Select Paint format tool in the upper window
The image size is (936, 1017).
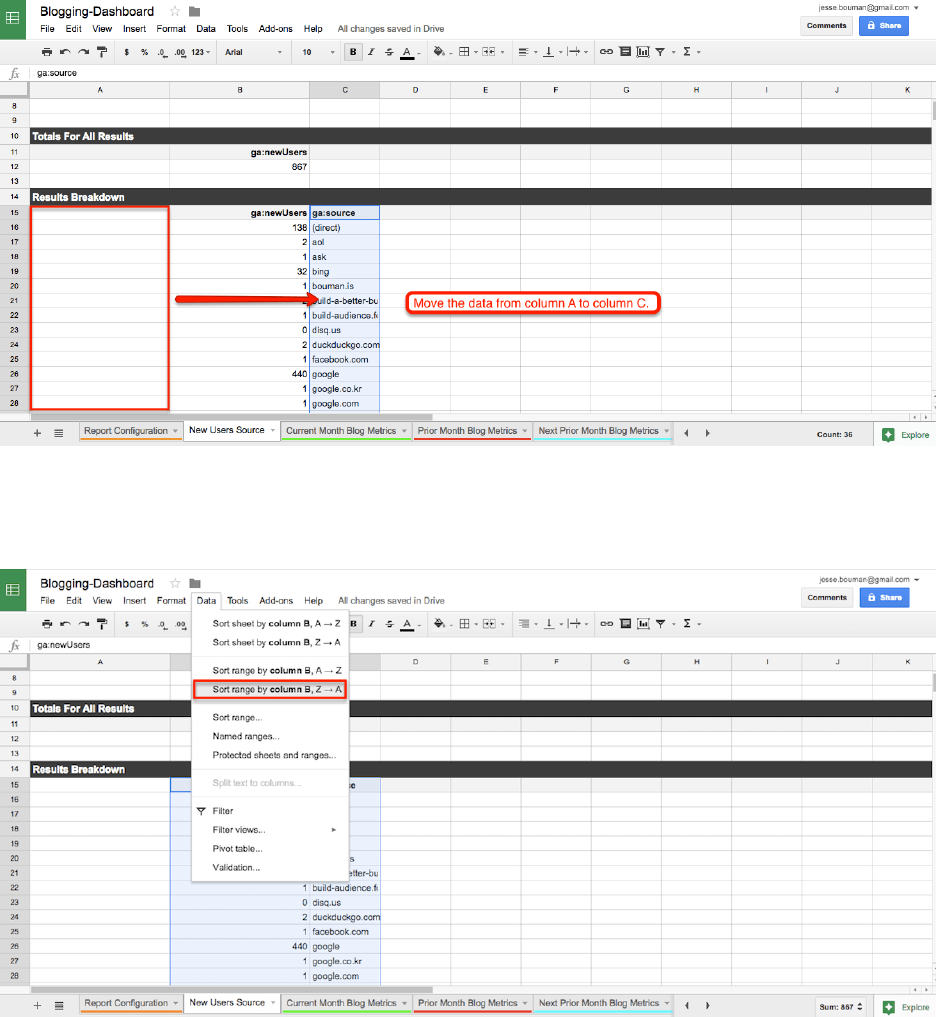[x=102, y=52]
